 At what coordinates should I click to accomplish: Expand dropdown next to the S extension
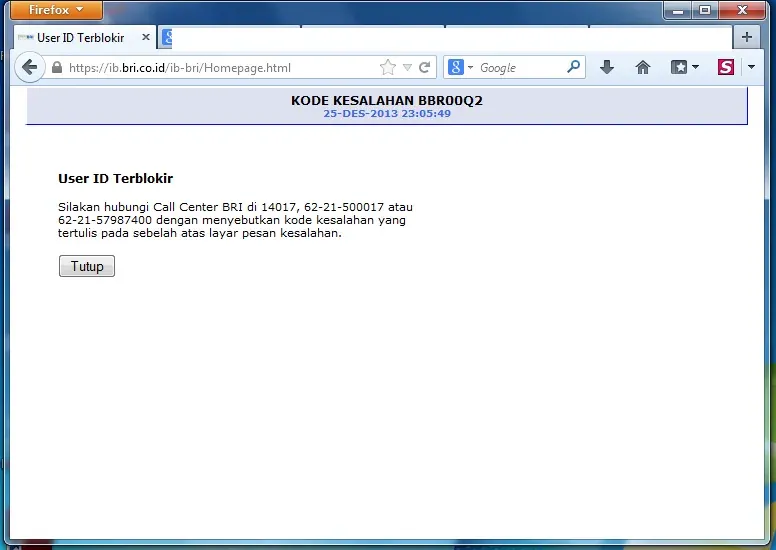click(751, 67)
